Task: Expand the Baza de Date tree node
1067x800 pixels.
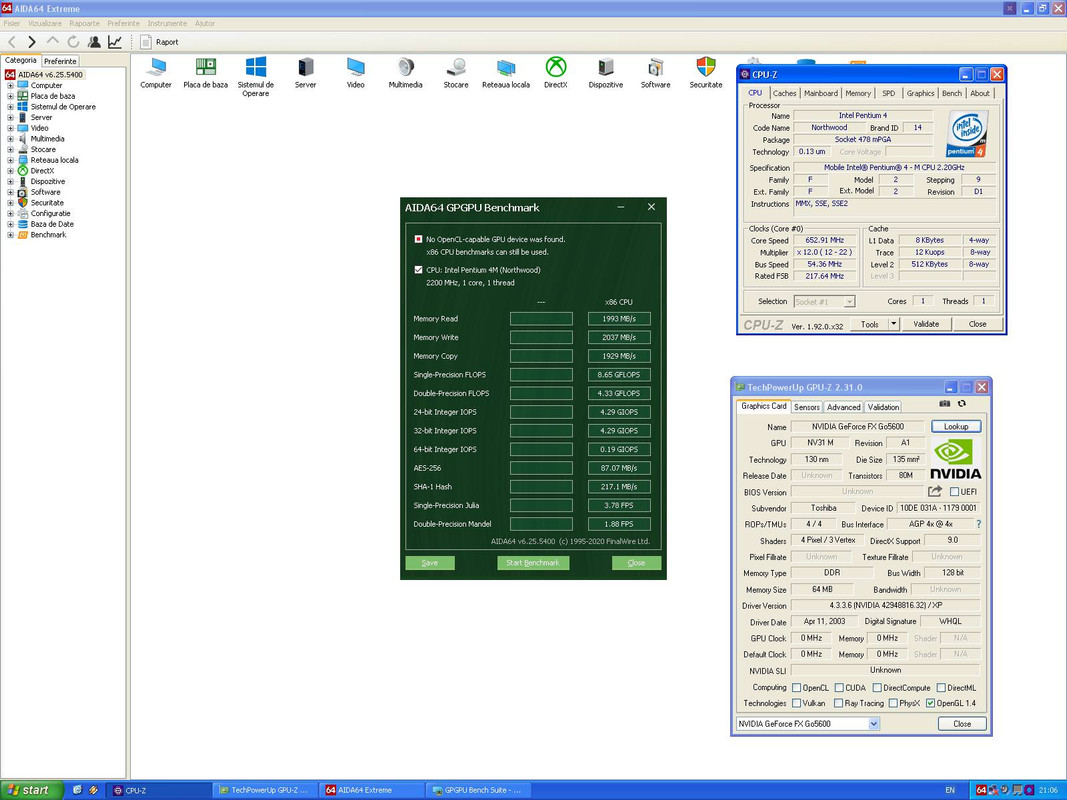Action: 10,224
